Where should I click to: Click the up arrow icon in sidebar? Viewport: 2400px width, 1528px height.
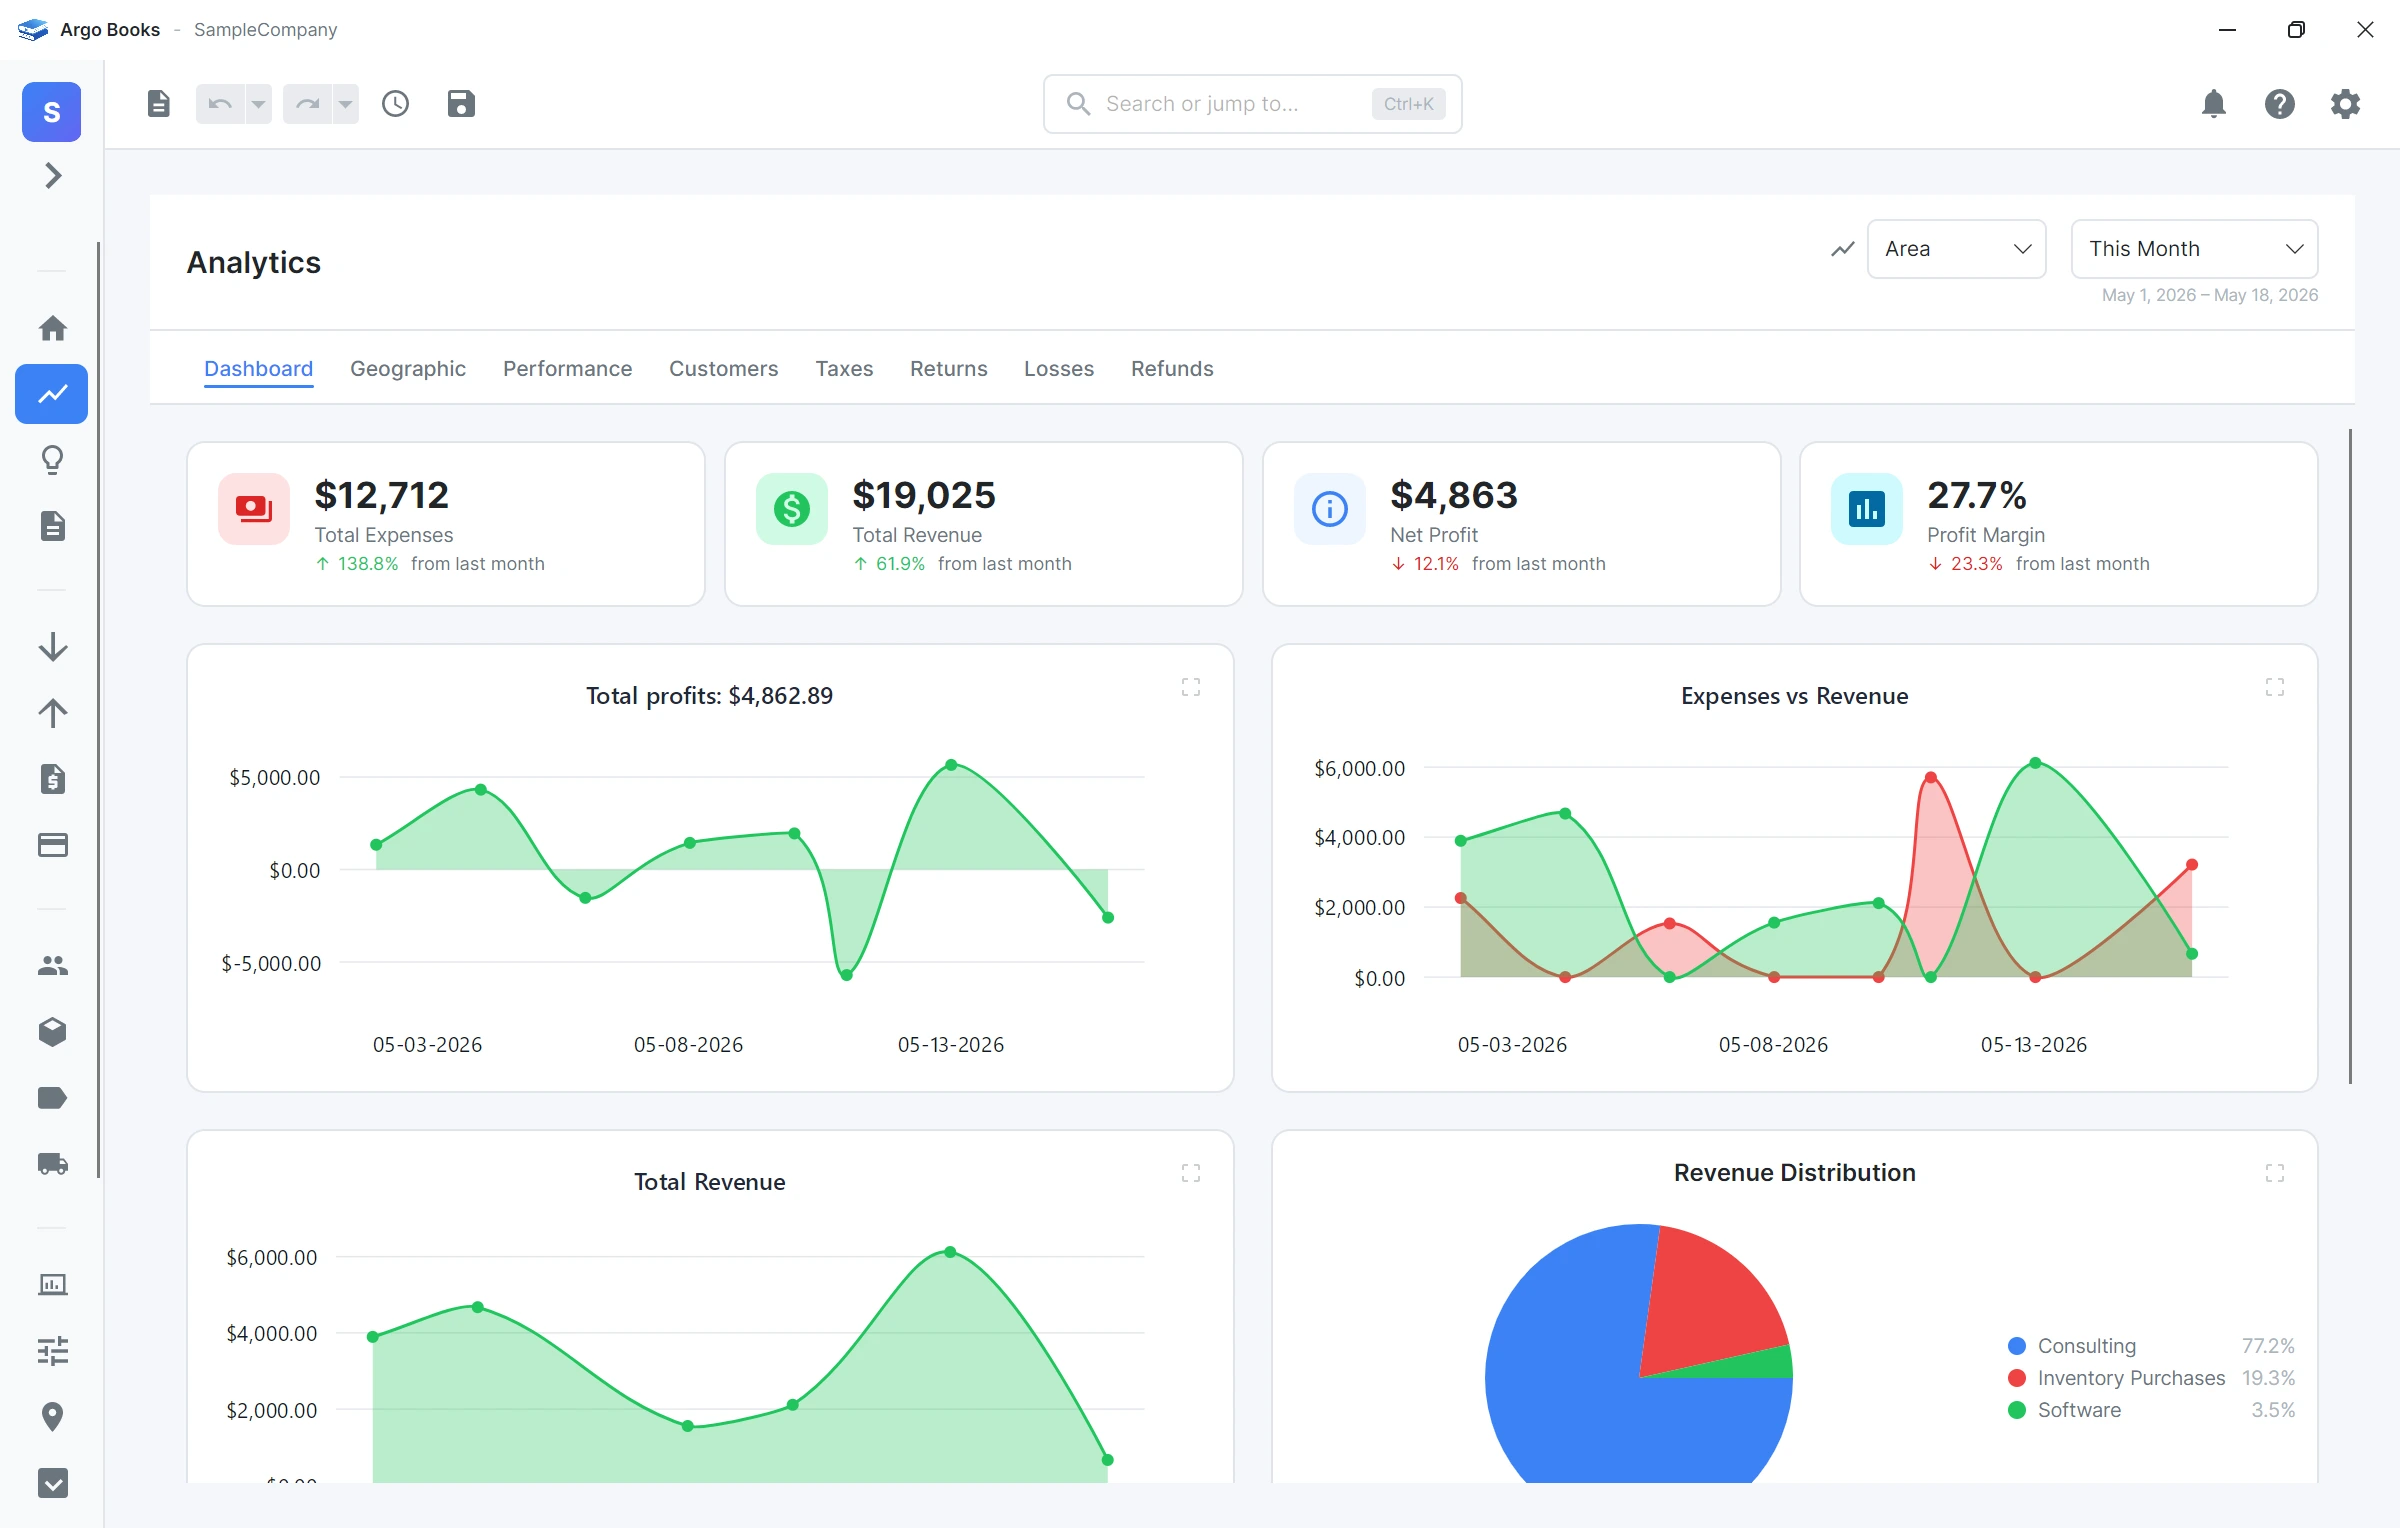pyautogui.click(x=52, y=713)
